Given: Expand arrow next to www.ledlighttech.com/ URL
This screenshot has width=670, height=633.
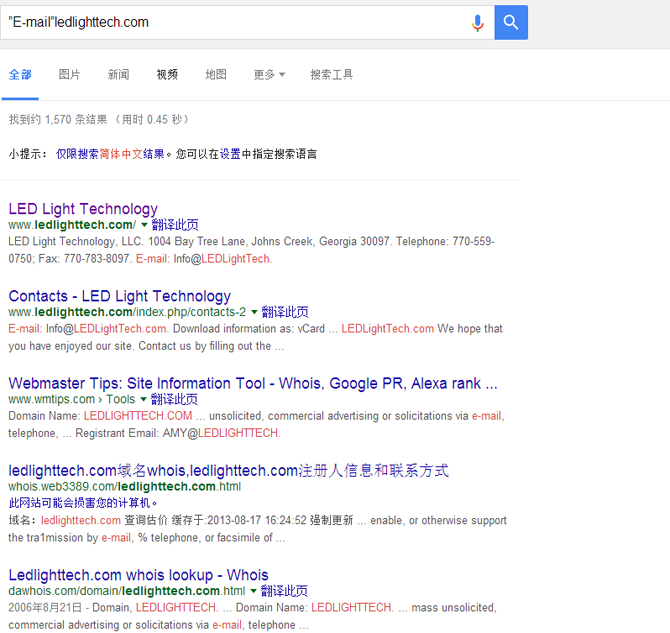Looking at the screenshot, I should coord(144,225).
